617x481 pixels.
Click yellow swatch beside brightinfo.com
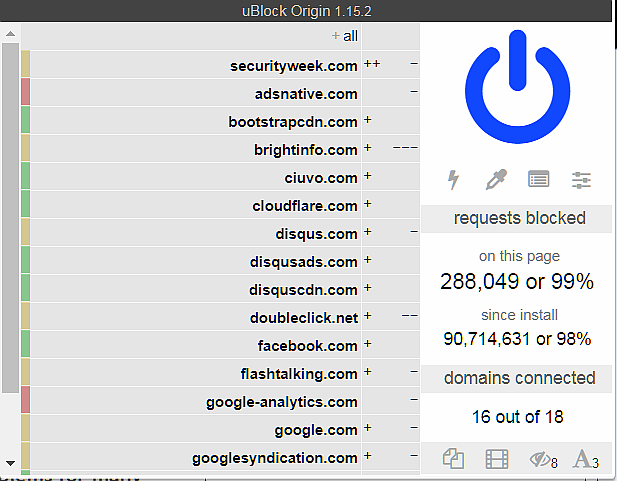[26, 148]
